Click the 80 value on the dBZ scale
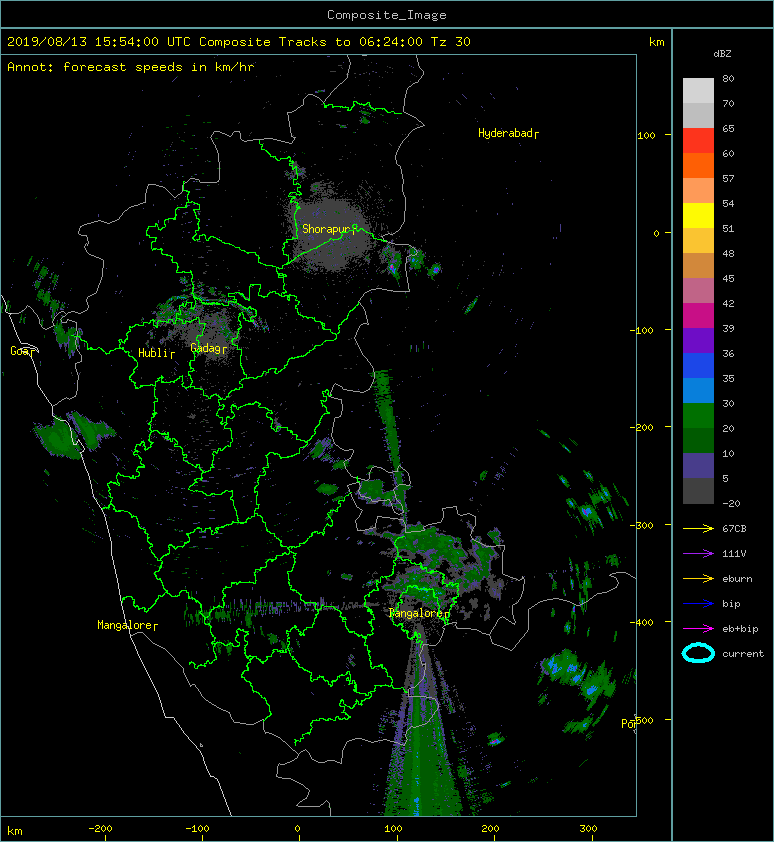Viewport: 774px width, 842px height. 728,78
